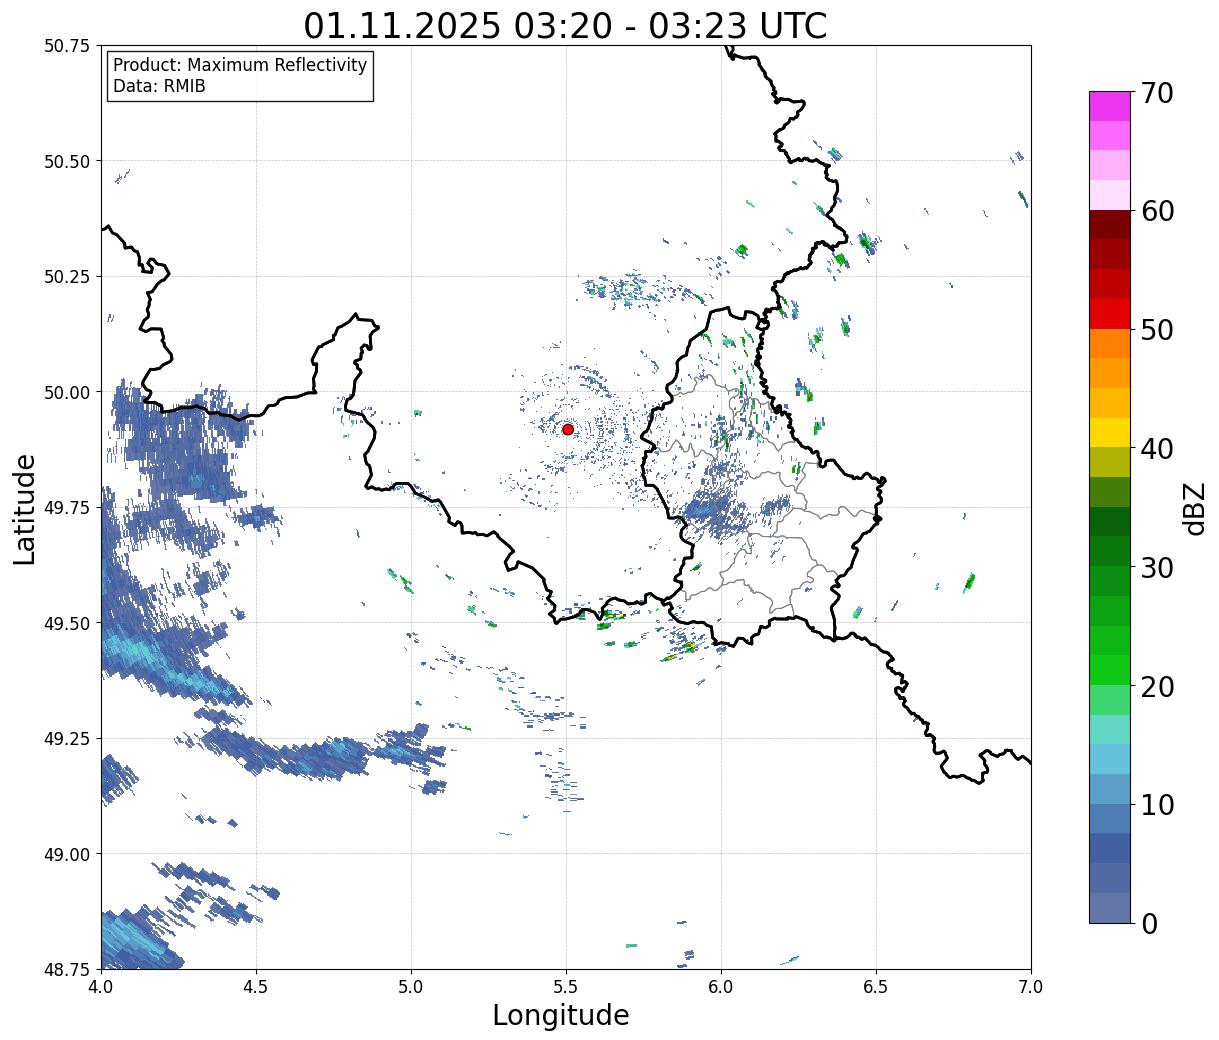The width and height of the screenshot is (1219, 1040).
Task: Click the 'Data: RMIB' label
Action: pyautogui.click(x=159, y=86)
